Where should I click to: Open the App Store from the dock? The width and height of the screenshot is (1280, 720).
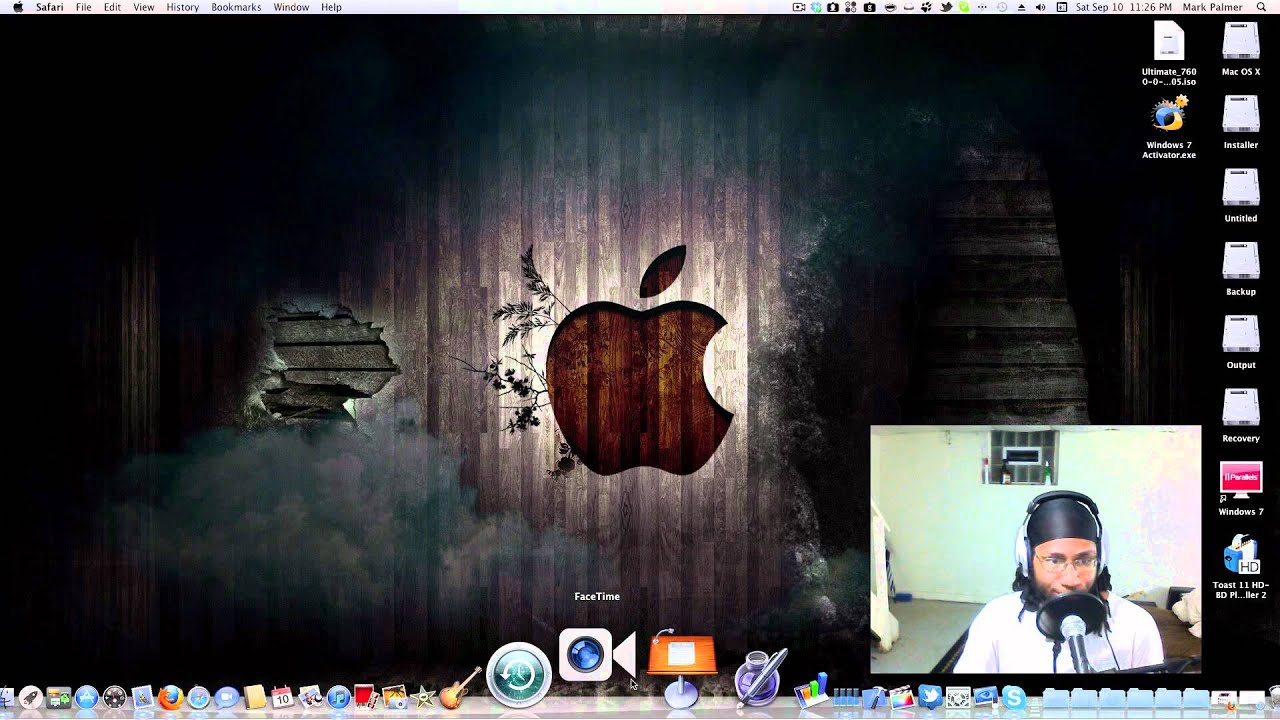pyautogui.click(x=86, y=697)
